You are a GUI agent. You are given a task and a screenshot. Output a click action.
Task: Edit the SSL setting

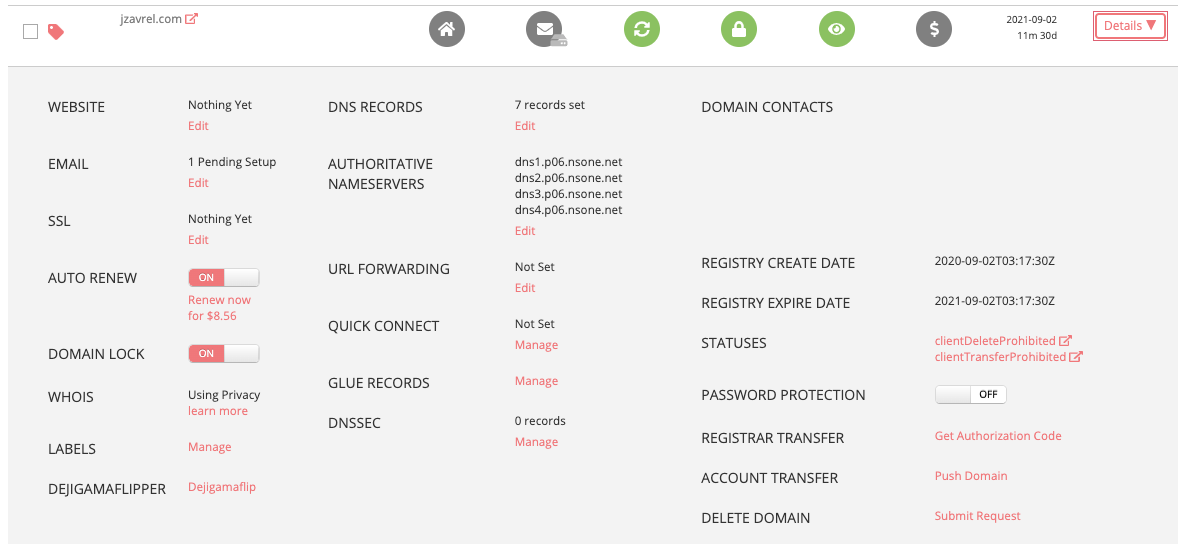click(199, 240)
